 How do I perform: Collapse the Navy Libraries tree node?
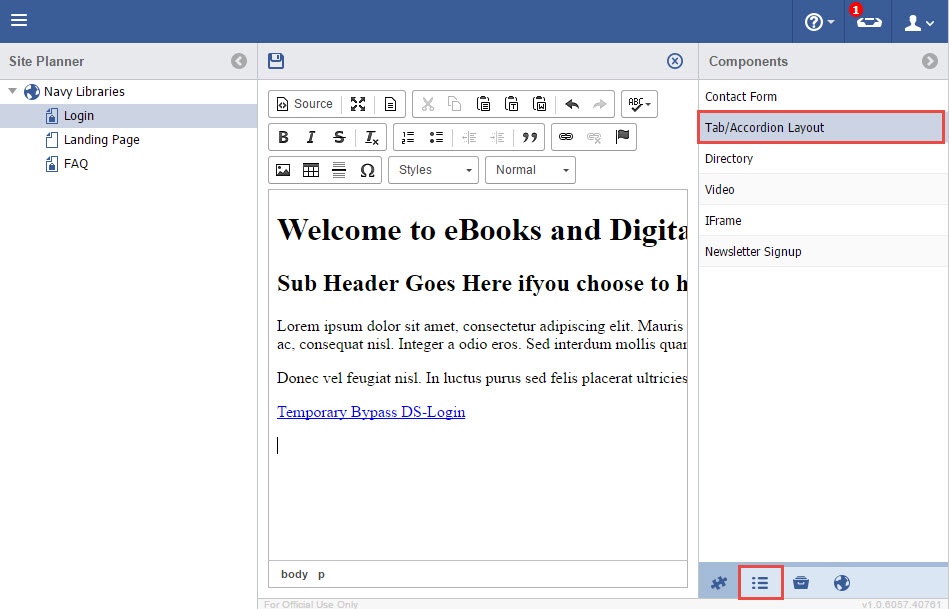coord(13,92)
